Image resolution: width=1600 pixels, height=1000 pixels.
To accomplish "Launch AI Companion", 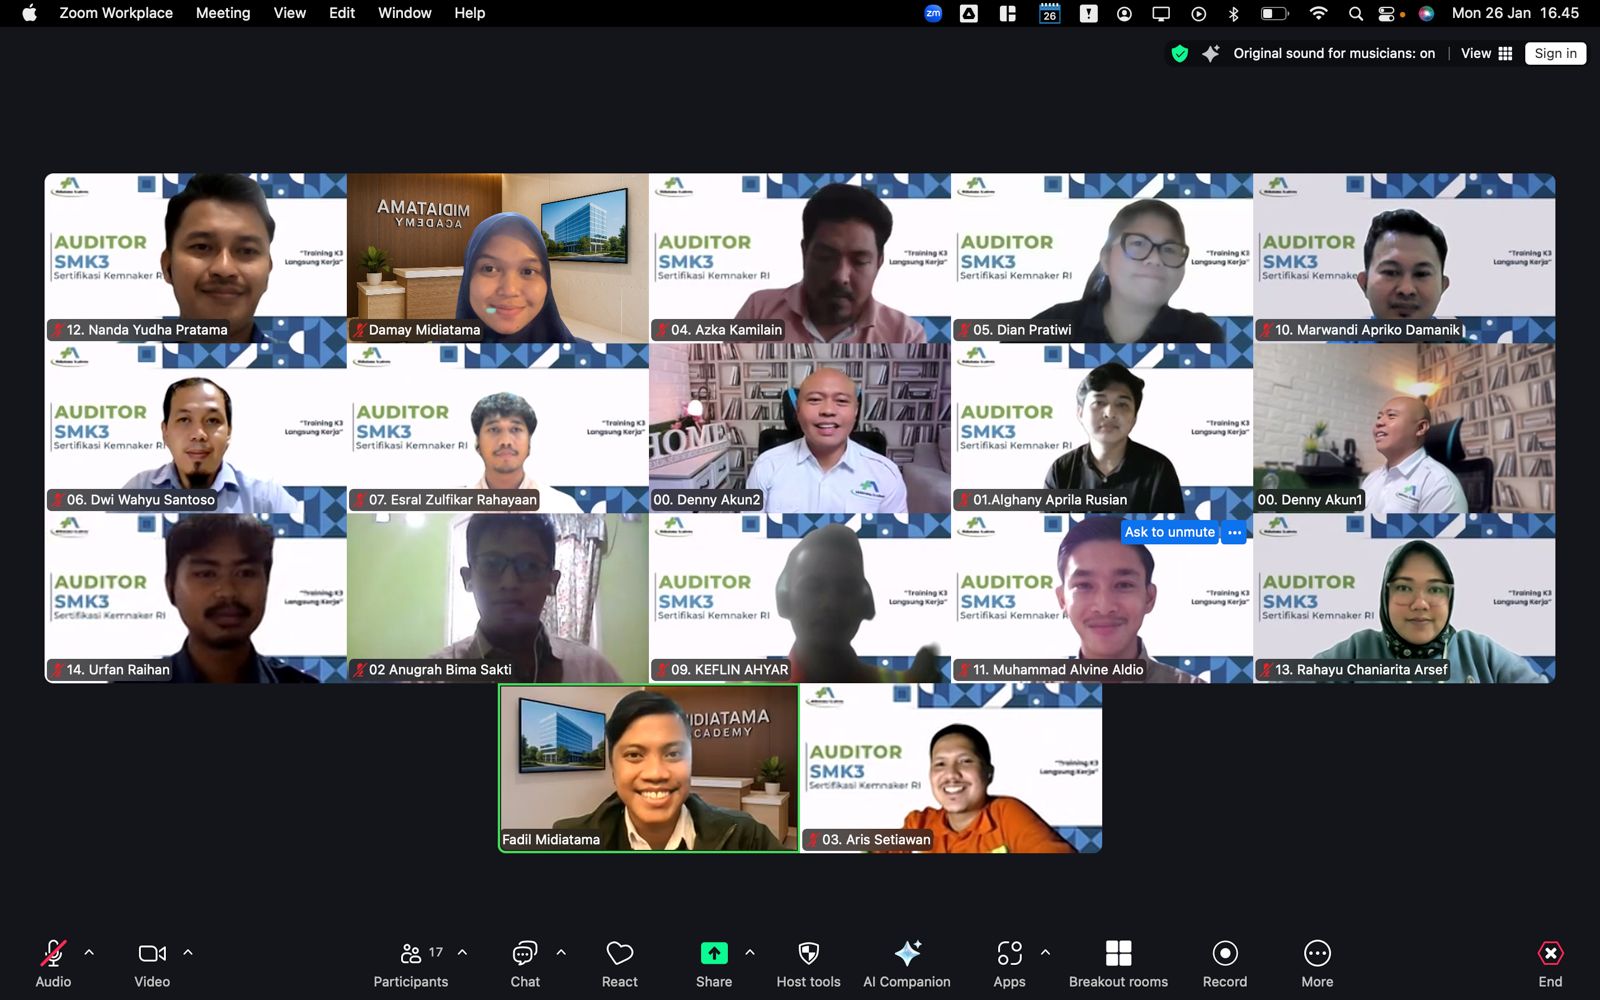I will (906, 963).
